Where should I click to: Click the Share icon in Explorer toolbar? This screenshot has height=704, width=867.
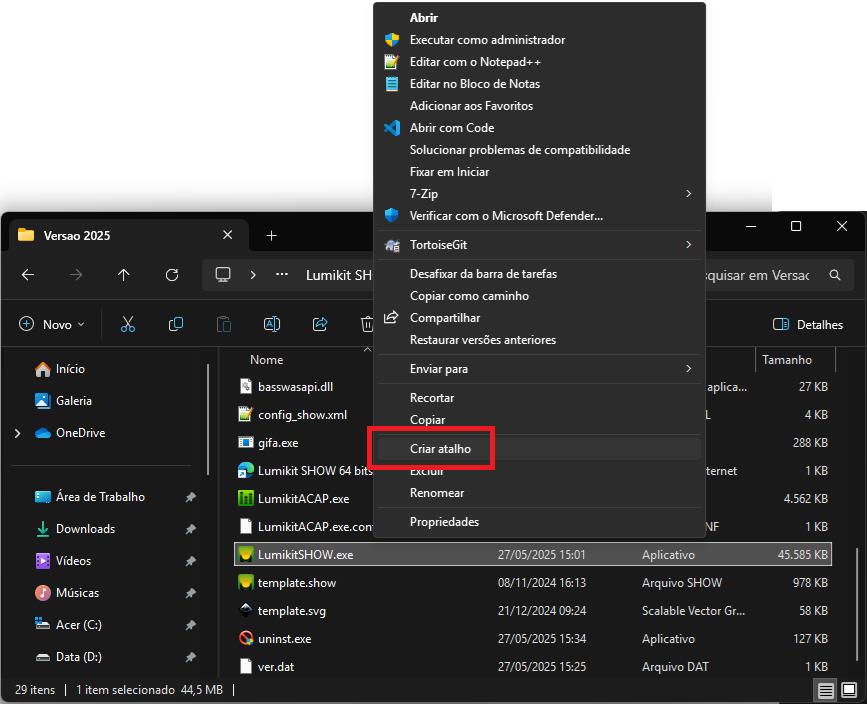coord(320,324)
